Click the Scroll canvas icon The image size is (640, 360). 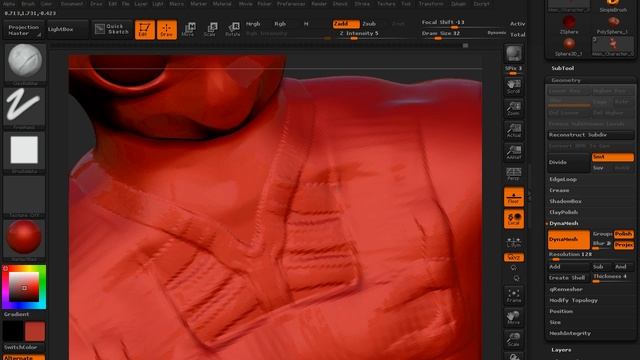coord(513,87)
